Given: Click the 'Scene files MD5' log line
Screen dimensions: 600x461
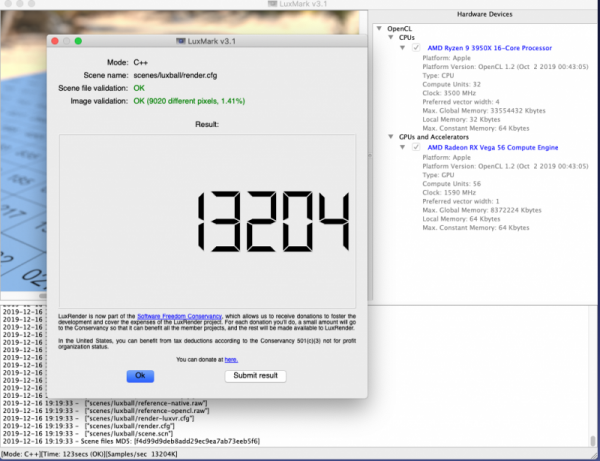Looking at the screenshot, I should 131,441.
